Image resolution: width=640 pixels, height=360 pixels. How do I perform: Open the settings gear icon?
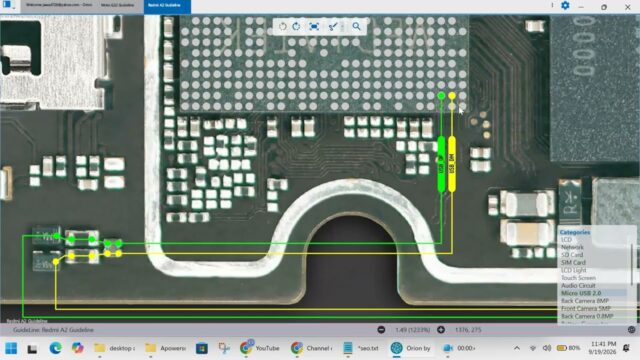click(565, 6)
